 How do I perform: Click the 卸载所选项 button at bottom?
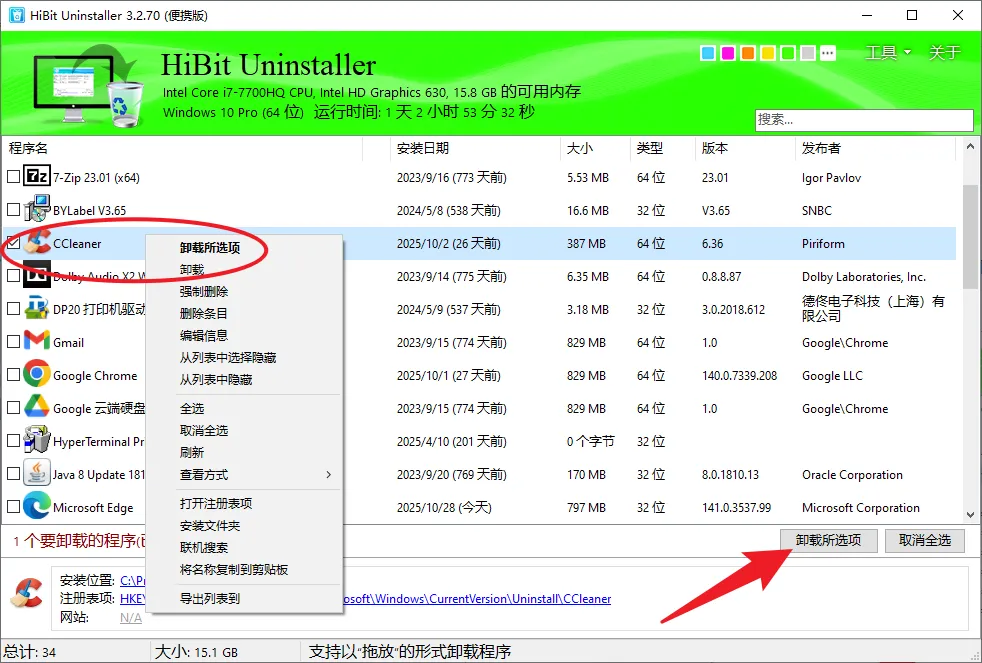(x=828, y=540)
